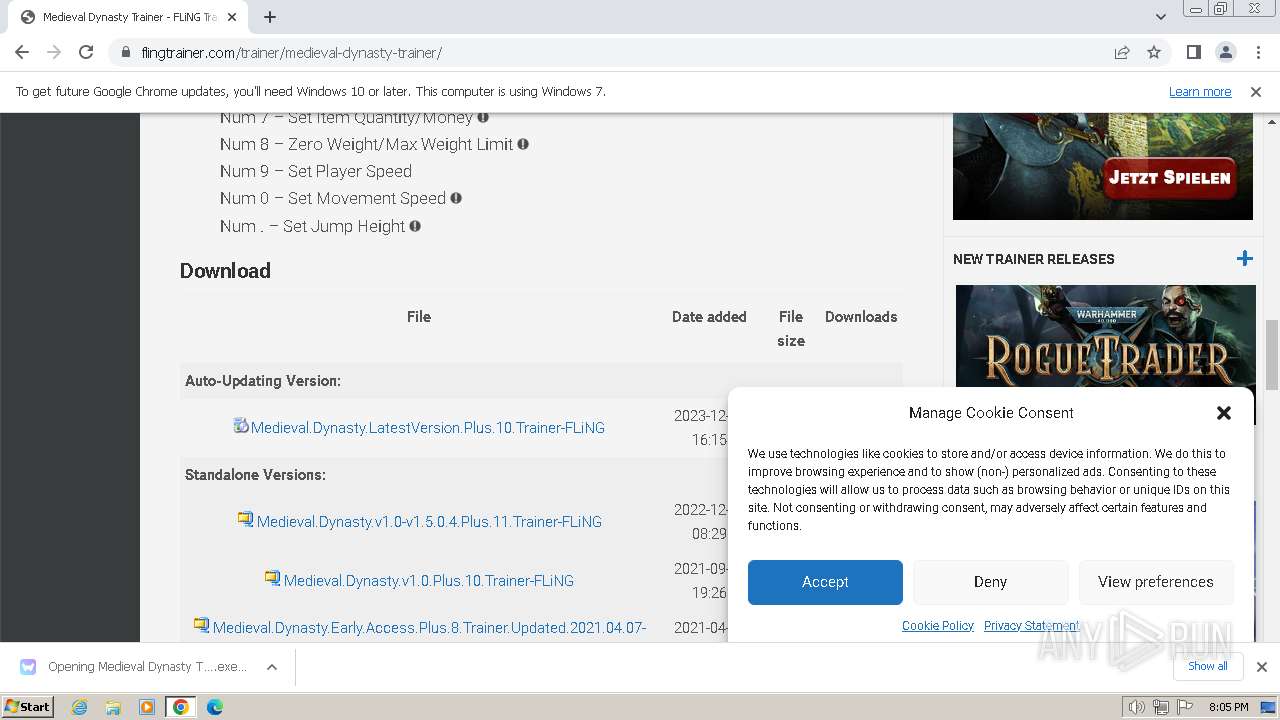Click 'Auto-Updating Version:' row label

263,381
